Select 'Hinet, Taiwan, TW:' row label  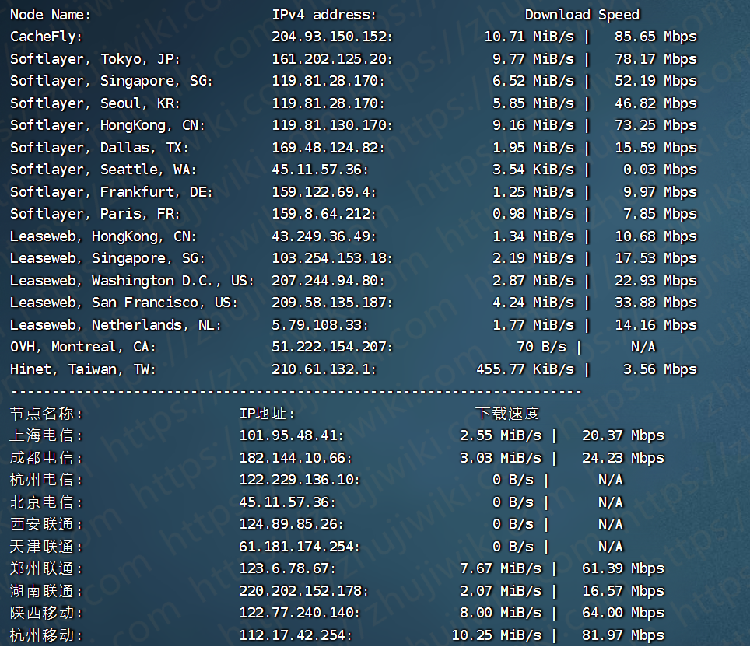point(83,370)
